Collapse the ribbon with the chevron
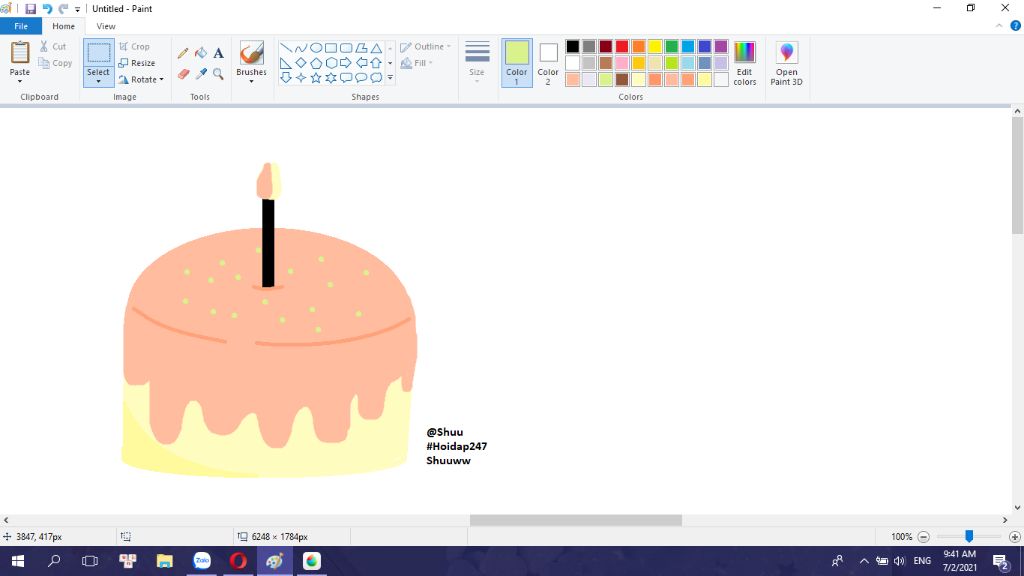Screen dimensions: 1024x576 (999, 26)
